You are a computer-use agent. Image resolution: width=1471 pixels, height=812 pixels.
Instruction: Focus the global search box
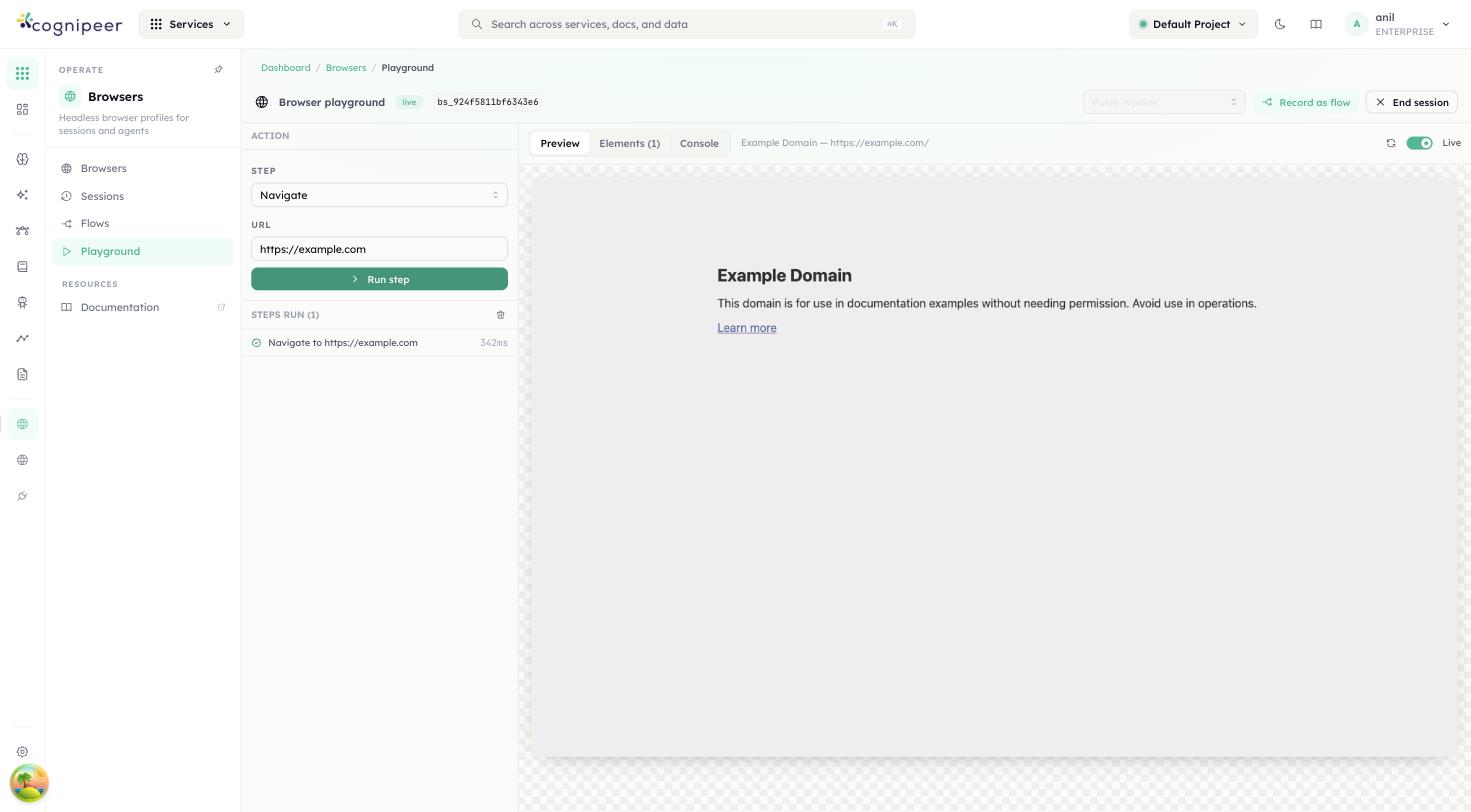tap(687, 24)
